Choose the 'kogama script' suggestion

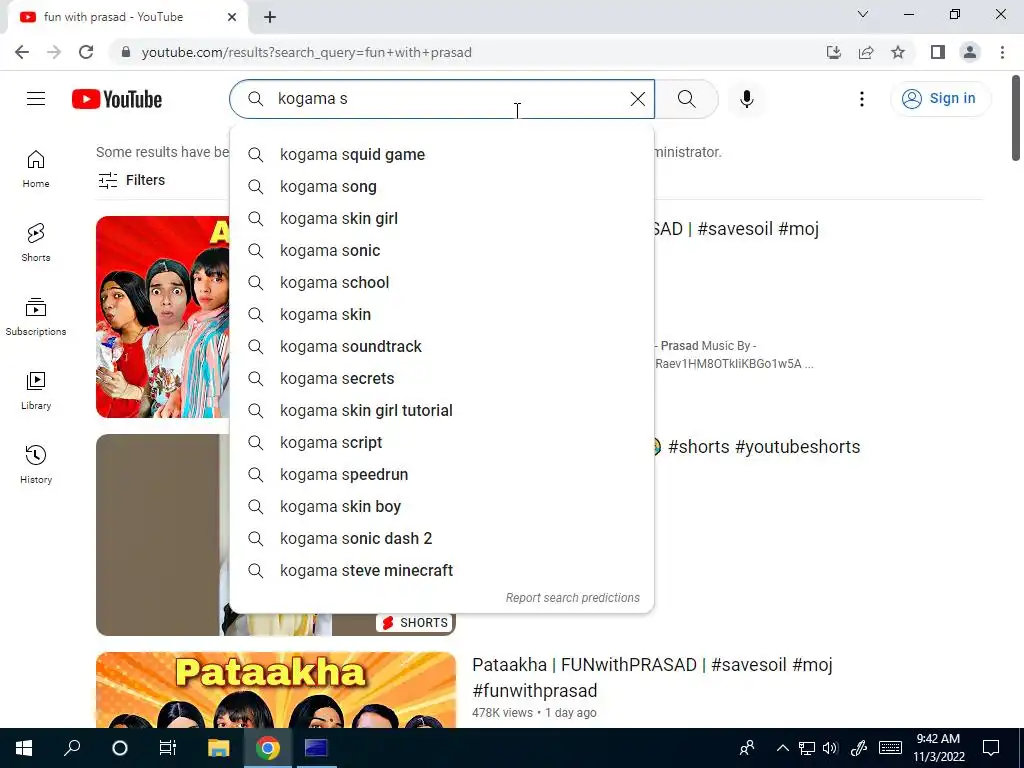point(441,443)
